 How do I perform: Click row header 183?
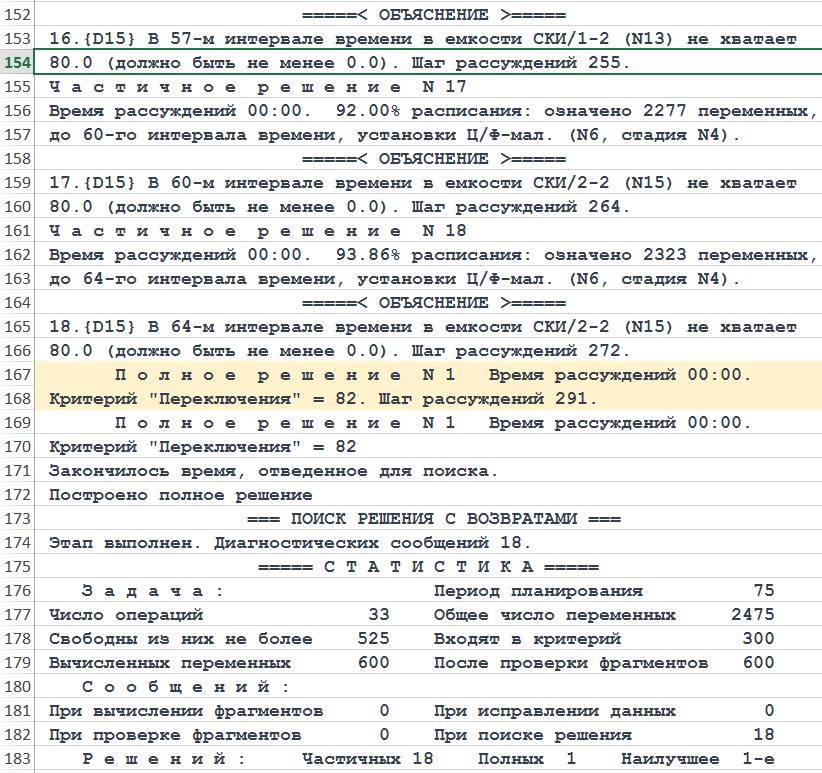point(18,759)
